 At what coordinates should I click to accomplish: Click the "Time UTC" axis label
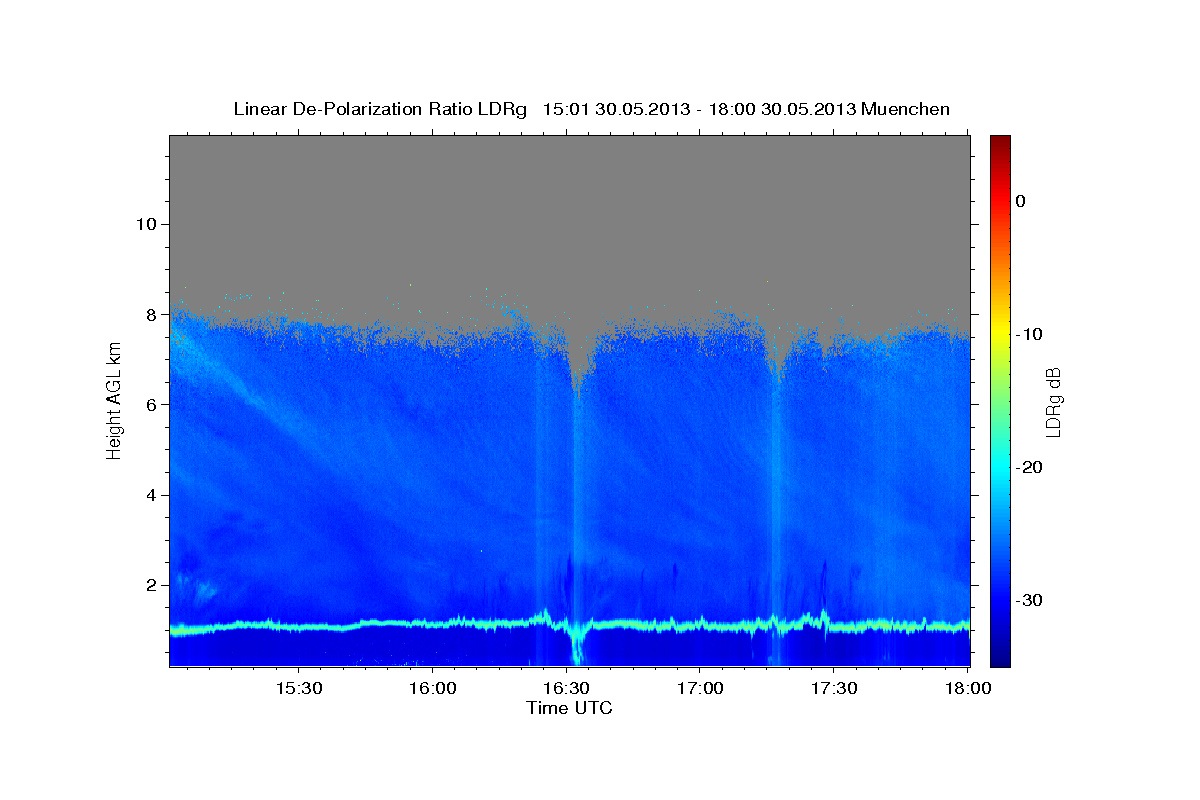tap(569, 708)
